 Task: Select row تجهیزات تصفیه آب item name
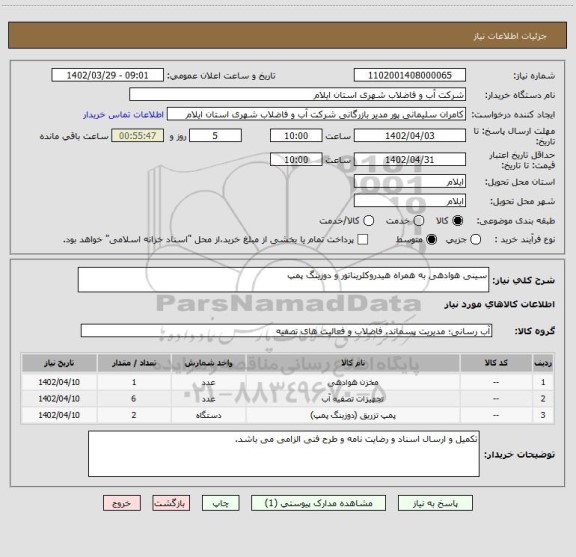[353, 399]
